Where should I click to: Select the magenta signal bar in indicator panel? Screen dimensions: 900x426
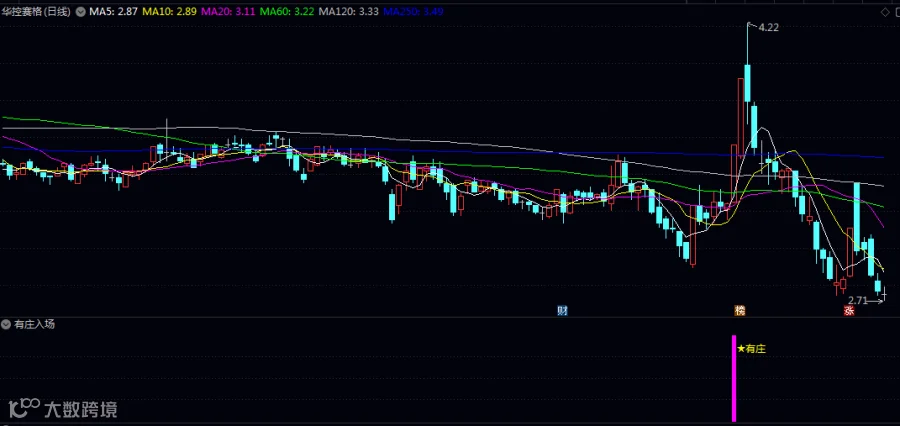pos(734,378)
